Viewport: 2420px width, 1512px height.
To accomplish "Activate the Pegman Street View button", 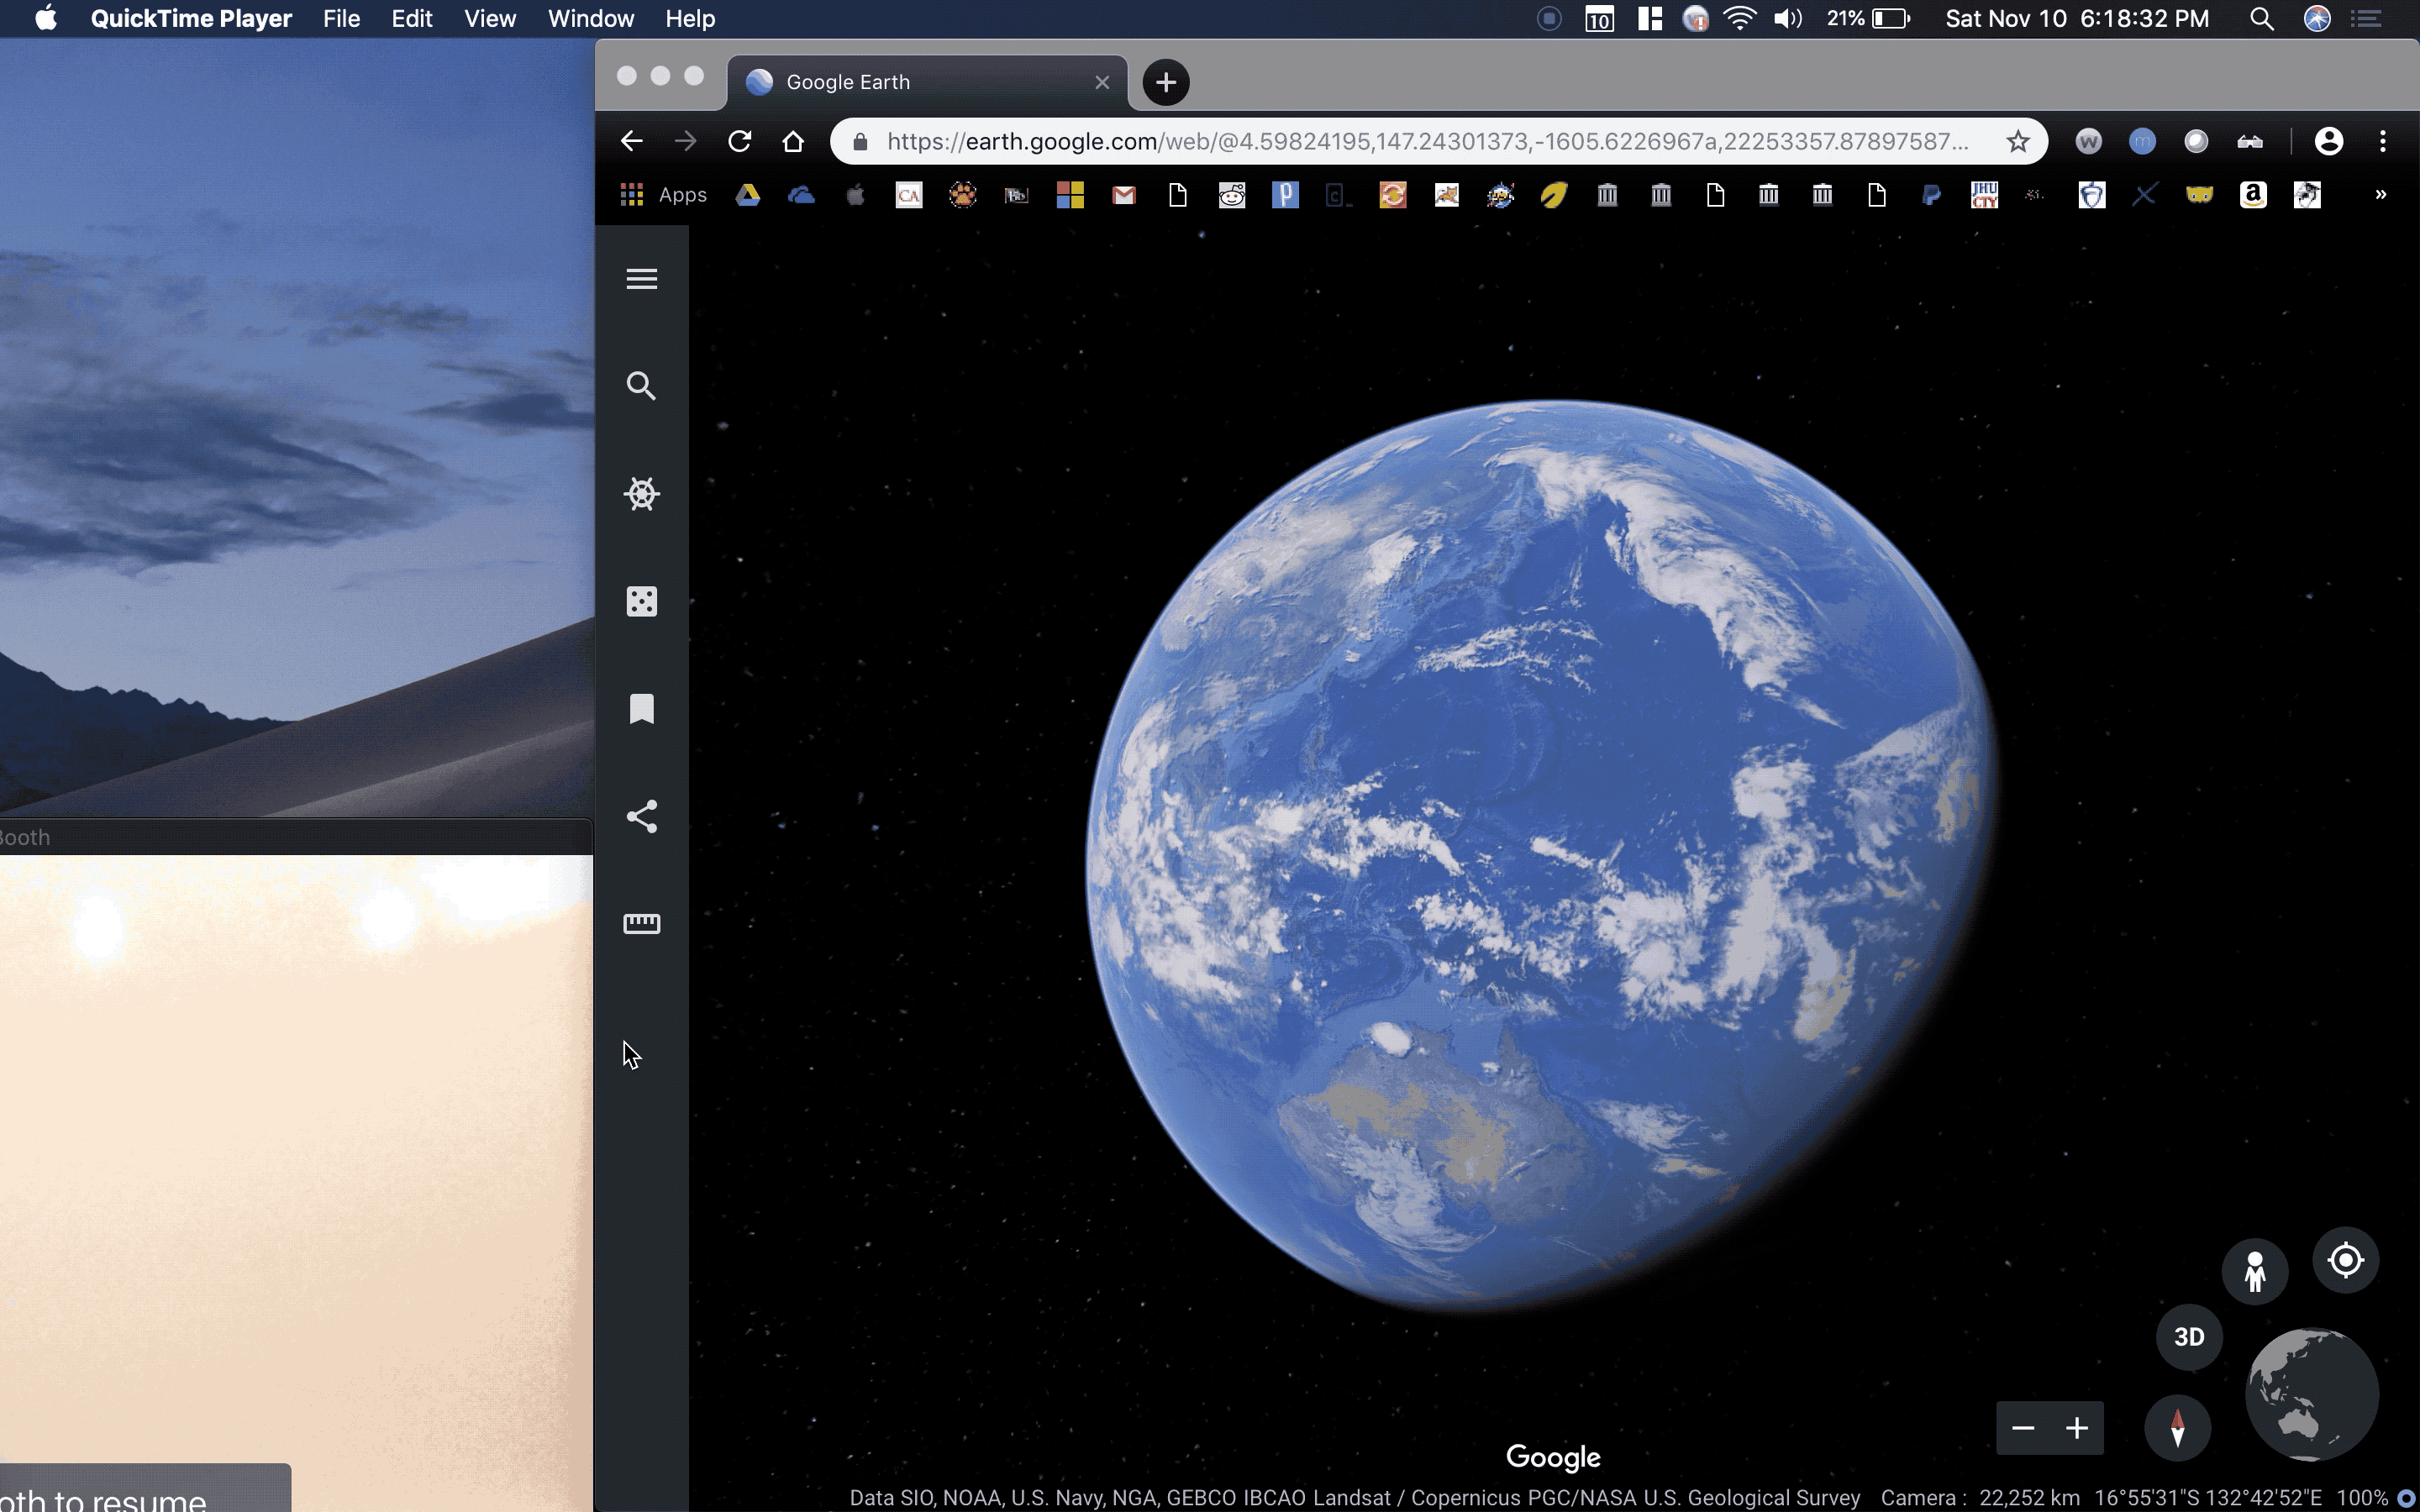I will pos(2254,1272).
